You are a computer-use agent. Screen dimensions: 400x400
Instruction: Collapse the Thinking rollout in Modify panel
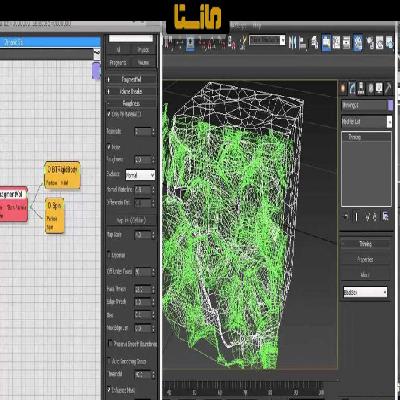tap(365, 244)
